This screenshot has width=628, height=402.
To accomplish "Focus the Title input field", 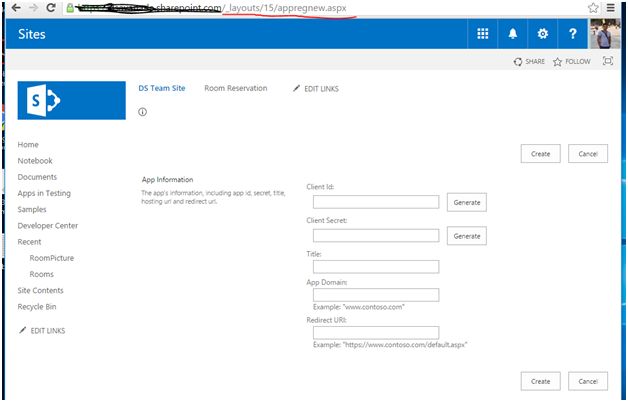I will (376, 267).
